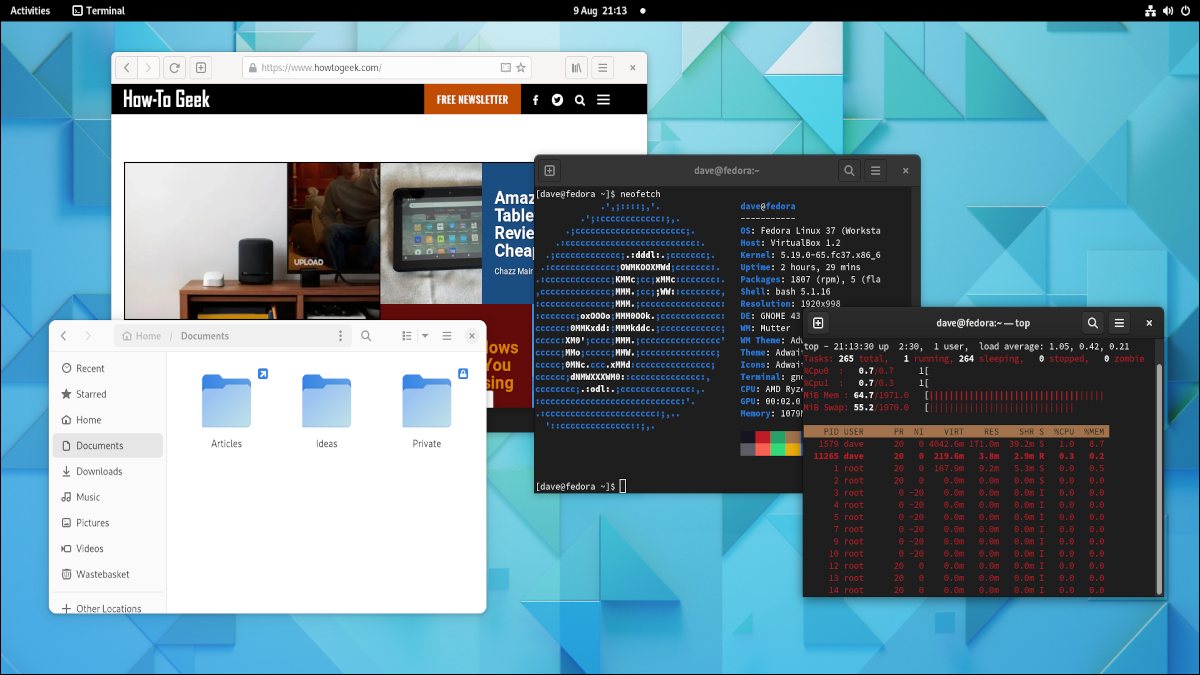Click the Amazon tablet article photo

point(431,233)
